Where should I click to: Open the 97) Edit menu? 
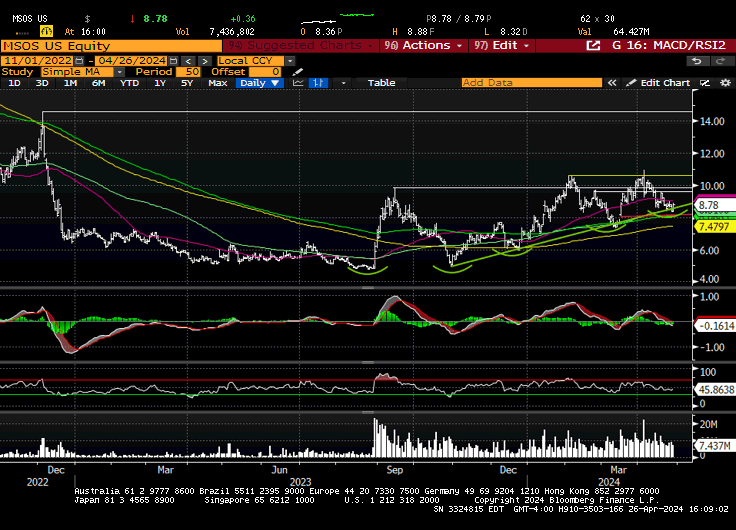tap(502, 46)
